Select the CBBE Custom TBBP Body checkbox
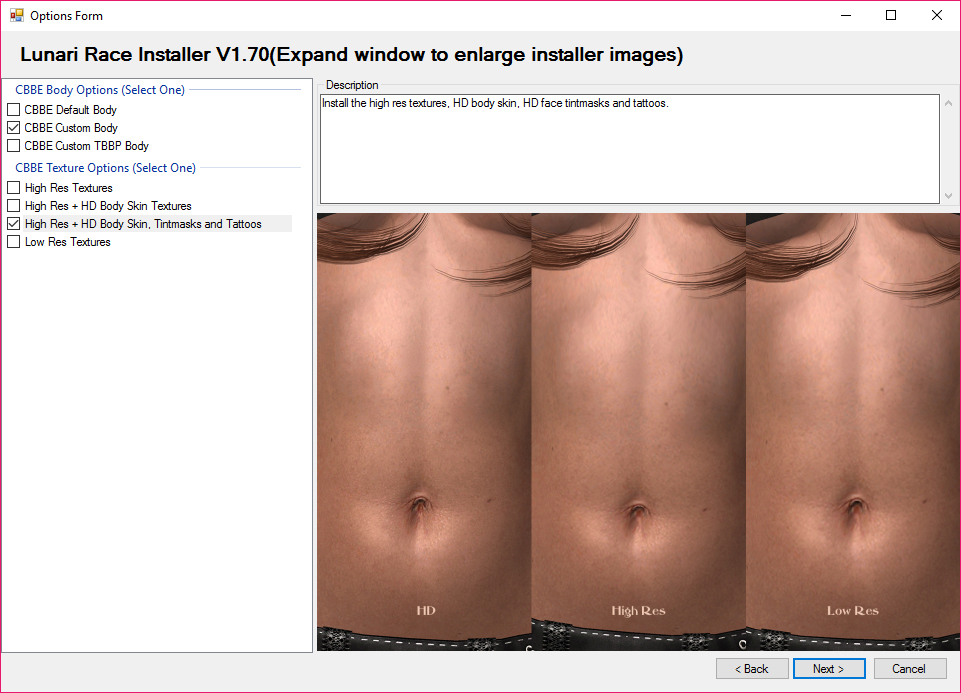 (x=13, y=146)
